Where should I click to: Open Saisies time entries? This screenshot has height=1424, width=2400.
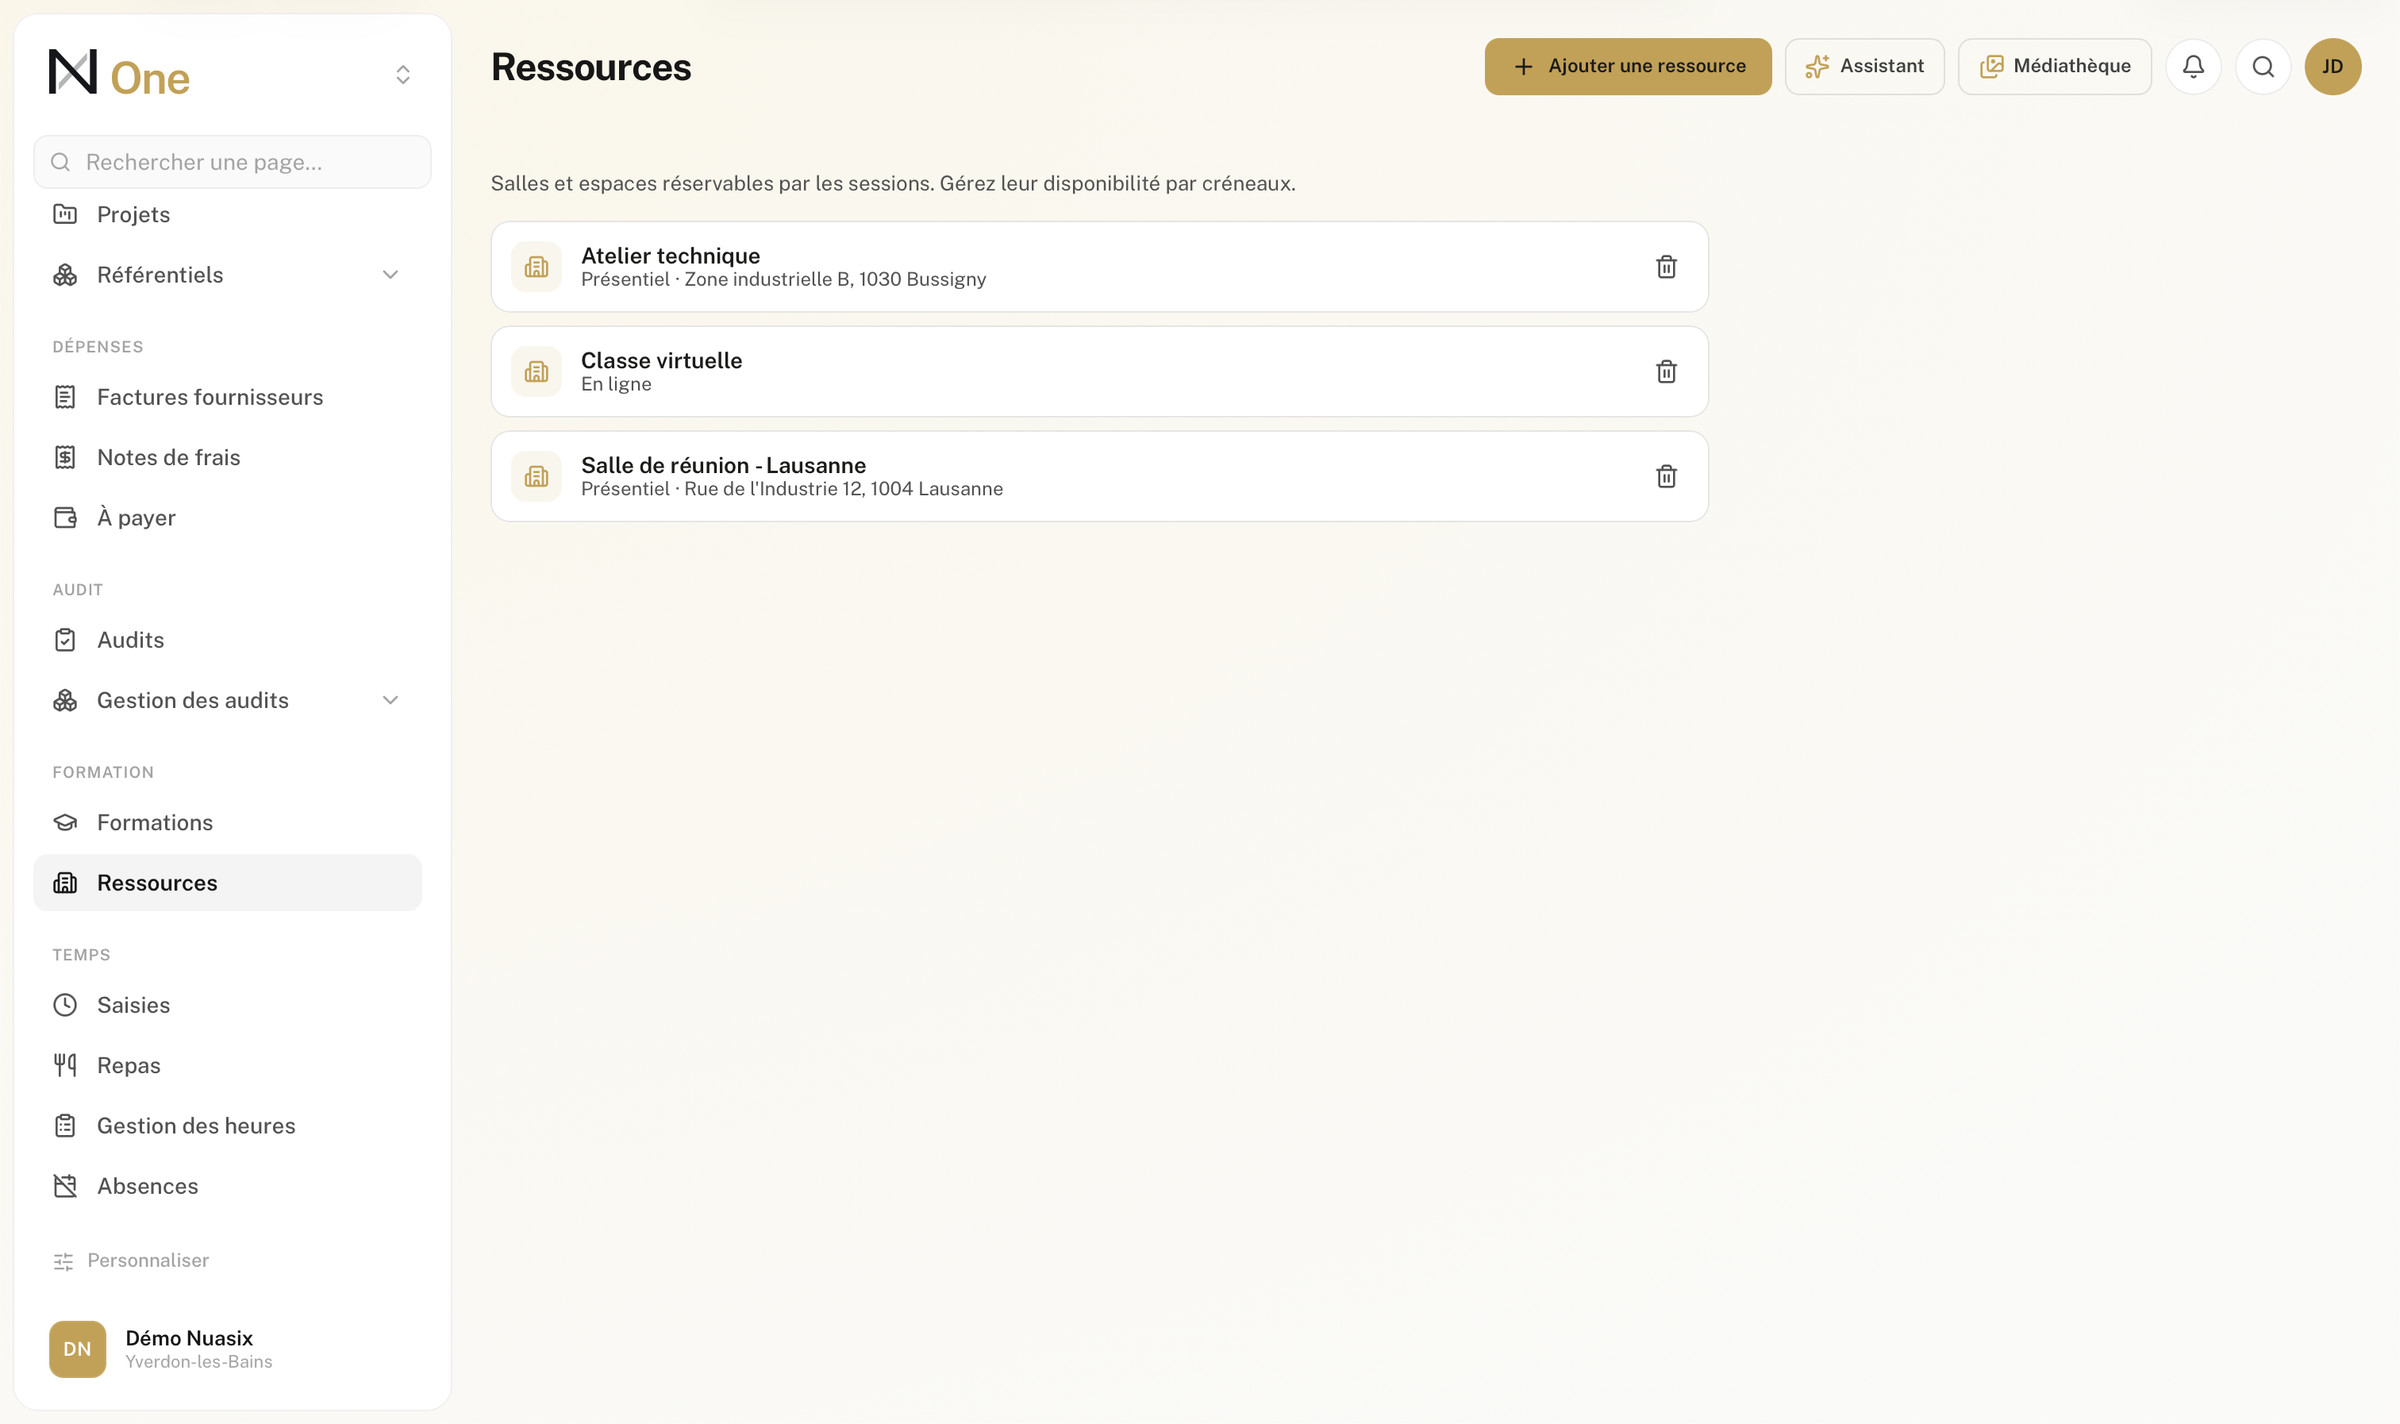pos(228,1005)
